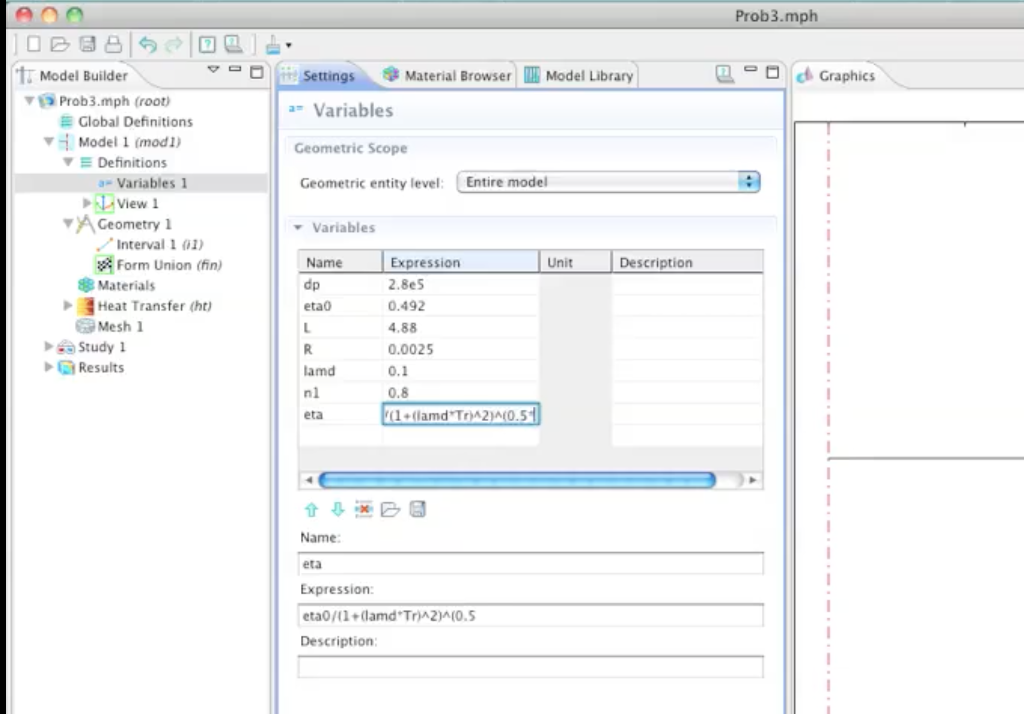This screenshot has width=1024, height=714.
Task: Collapse the Variables section
Action: pyautogui.click(x=298, y=227)
